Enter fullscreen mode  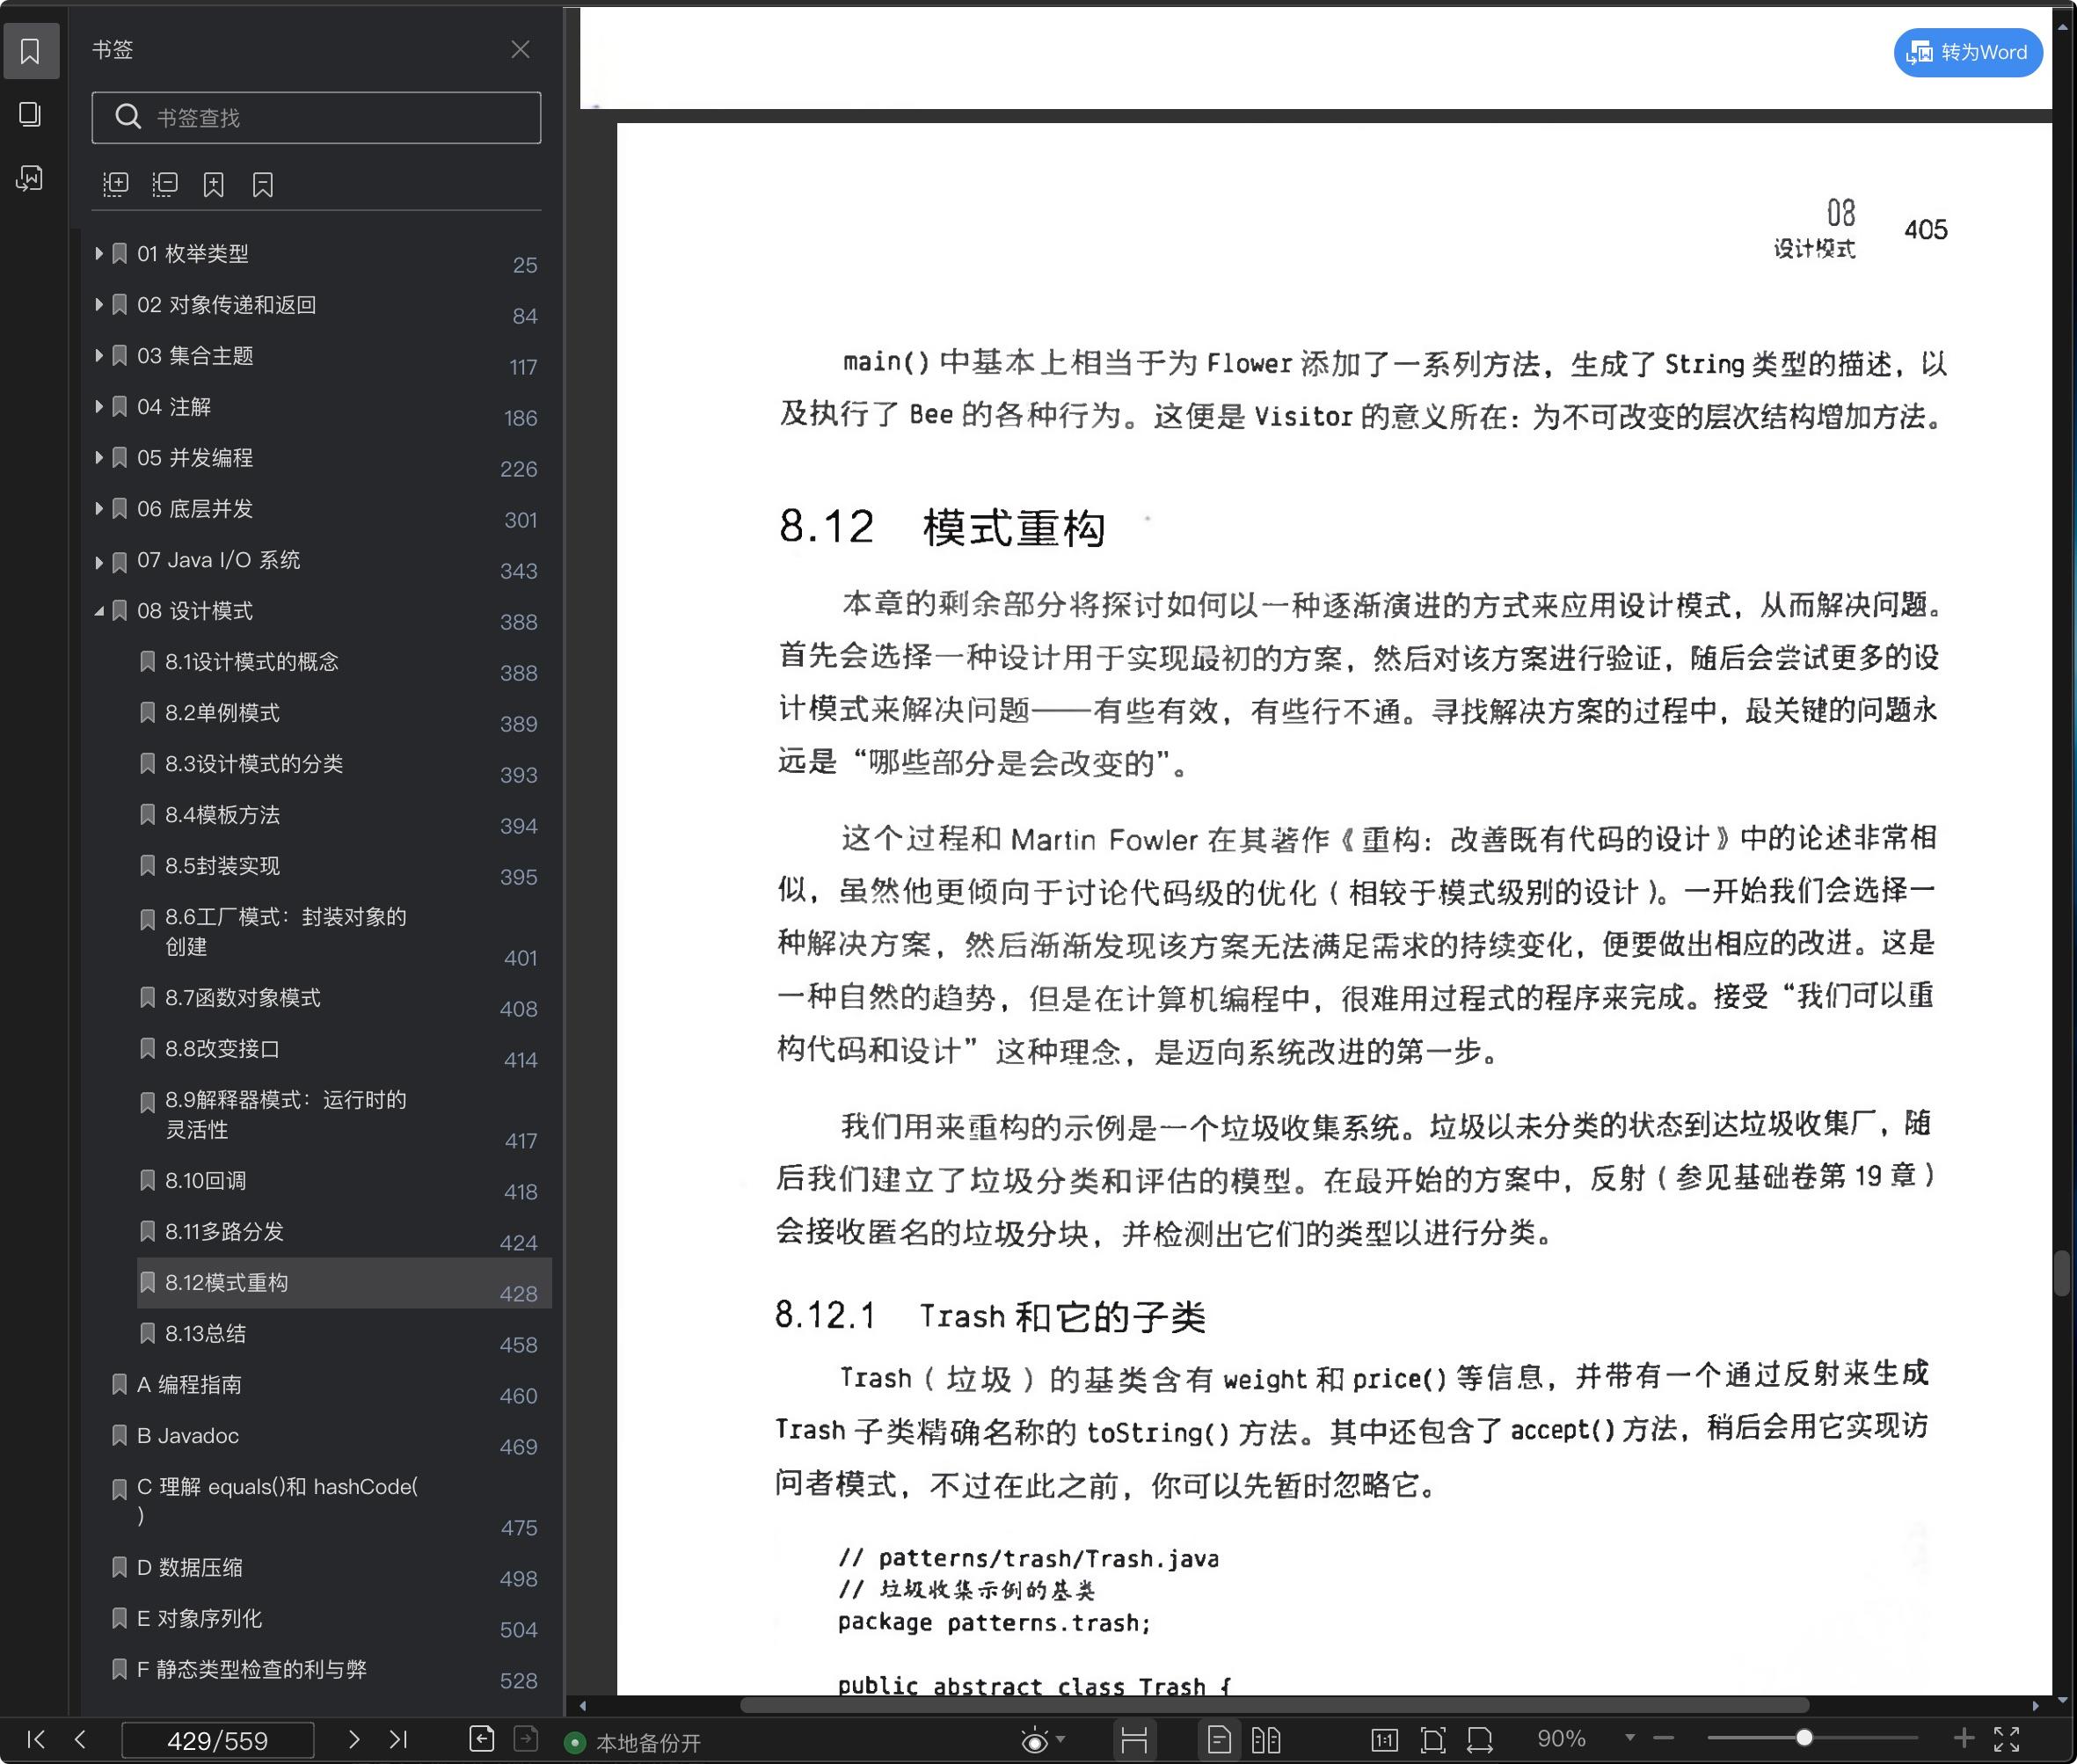coord(2006,1739)
